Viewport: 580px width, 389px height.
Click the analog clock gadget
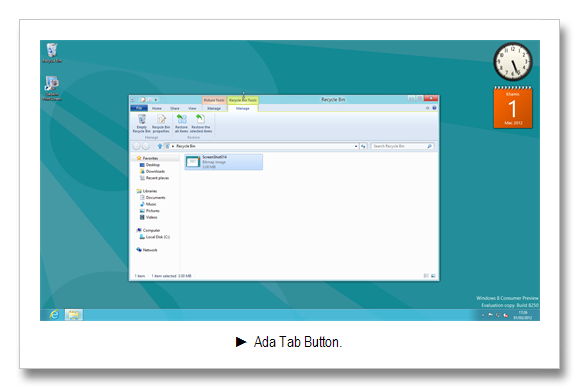(x=513, y=61)
